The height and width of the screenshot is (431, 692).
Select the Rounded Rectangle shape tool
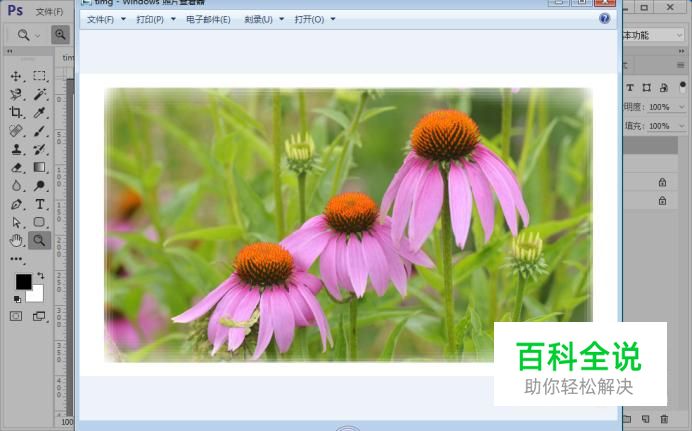tap(39, 222)
